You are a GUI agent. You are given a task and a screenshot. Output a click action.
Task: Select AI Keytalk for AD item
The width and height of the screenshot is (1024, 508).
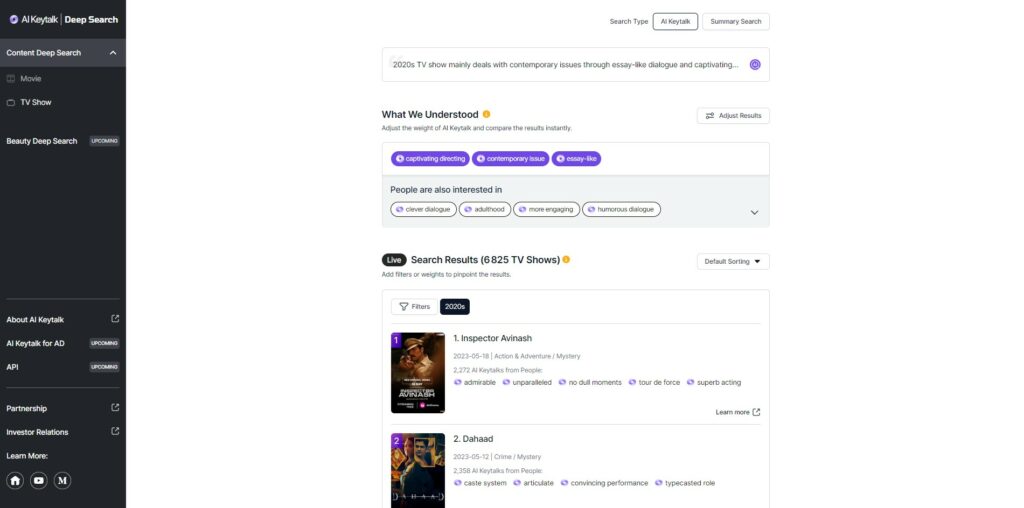coord(35,343)
